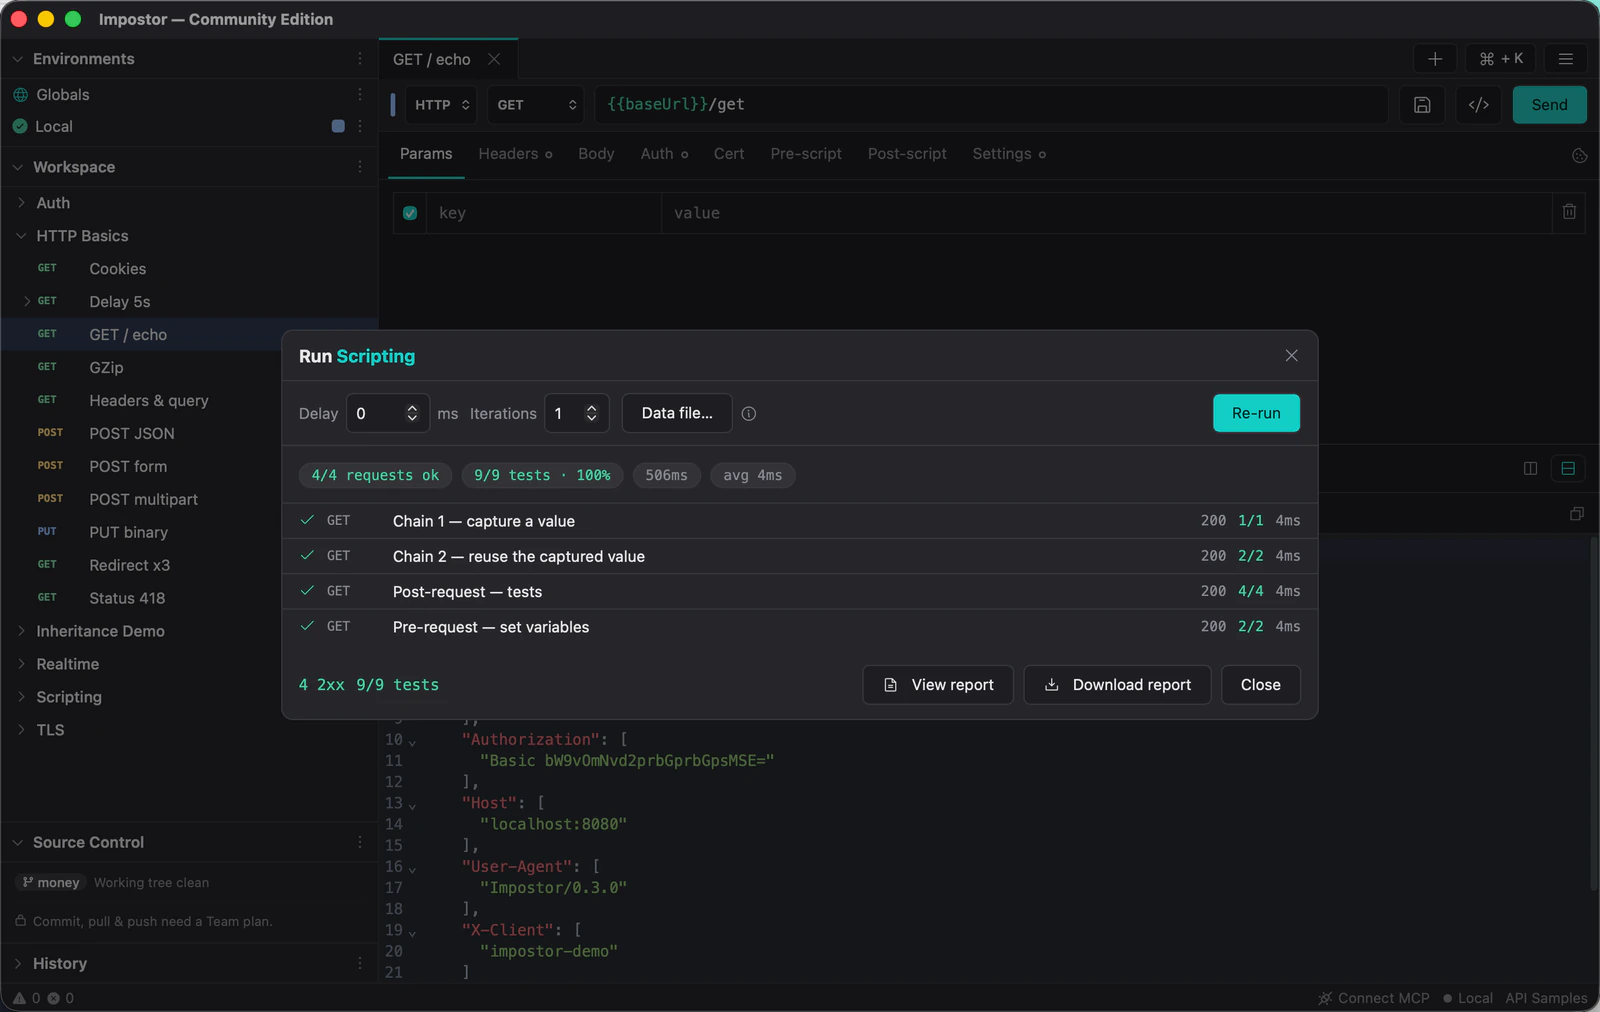Image resolution: width=1600 pixels, height=1012 pixels.
Task: Switch to the Body tab
Action: point(596,154)
